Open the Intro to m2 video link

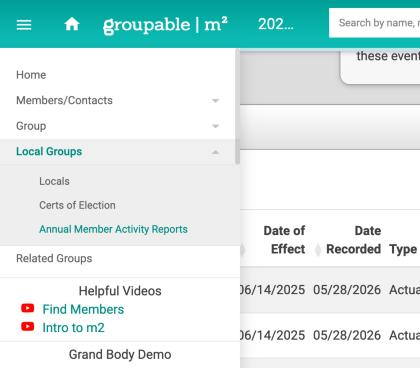[73, 328]
